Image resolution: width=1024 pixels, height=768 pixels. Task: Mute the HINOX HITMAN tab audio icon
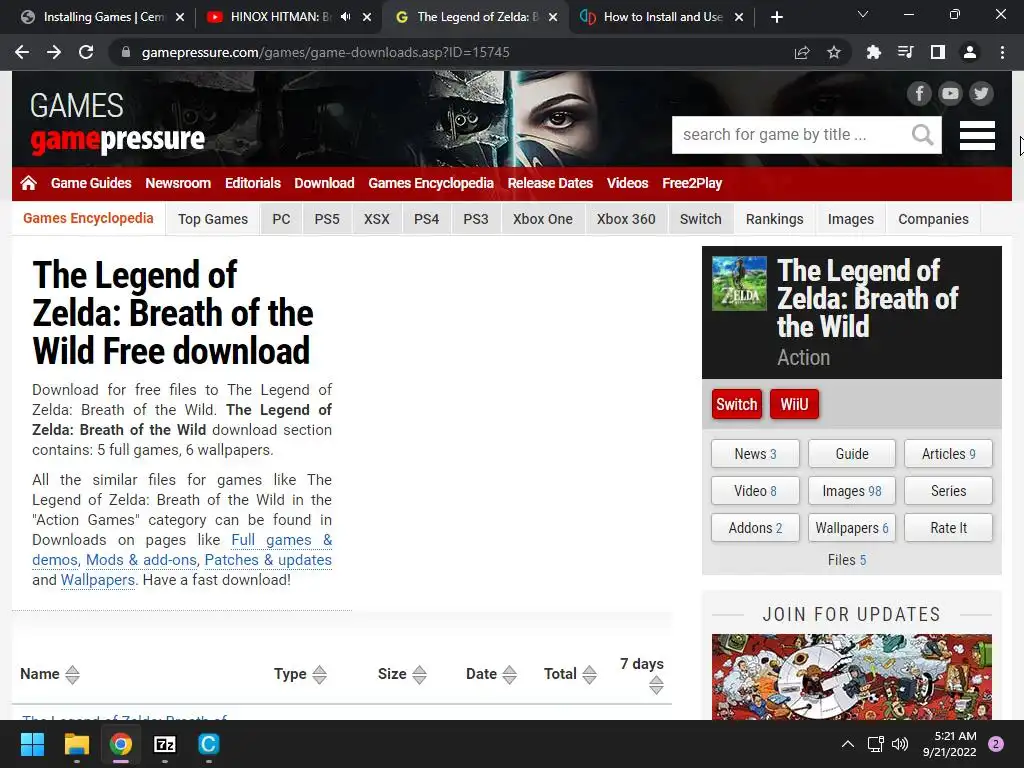(345, 17)
